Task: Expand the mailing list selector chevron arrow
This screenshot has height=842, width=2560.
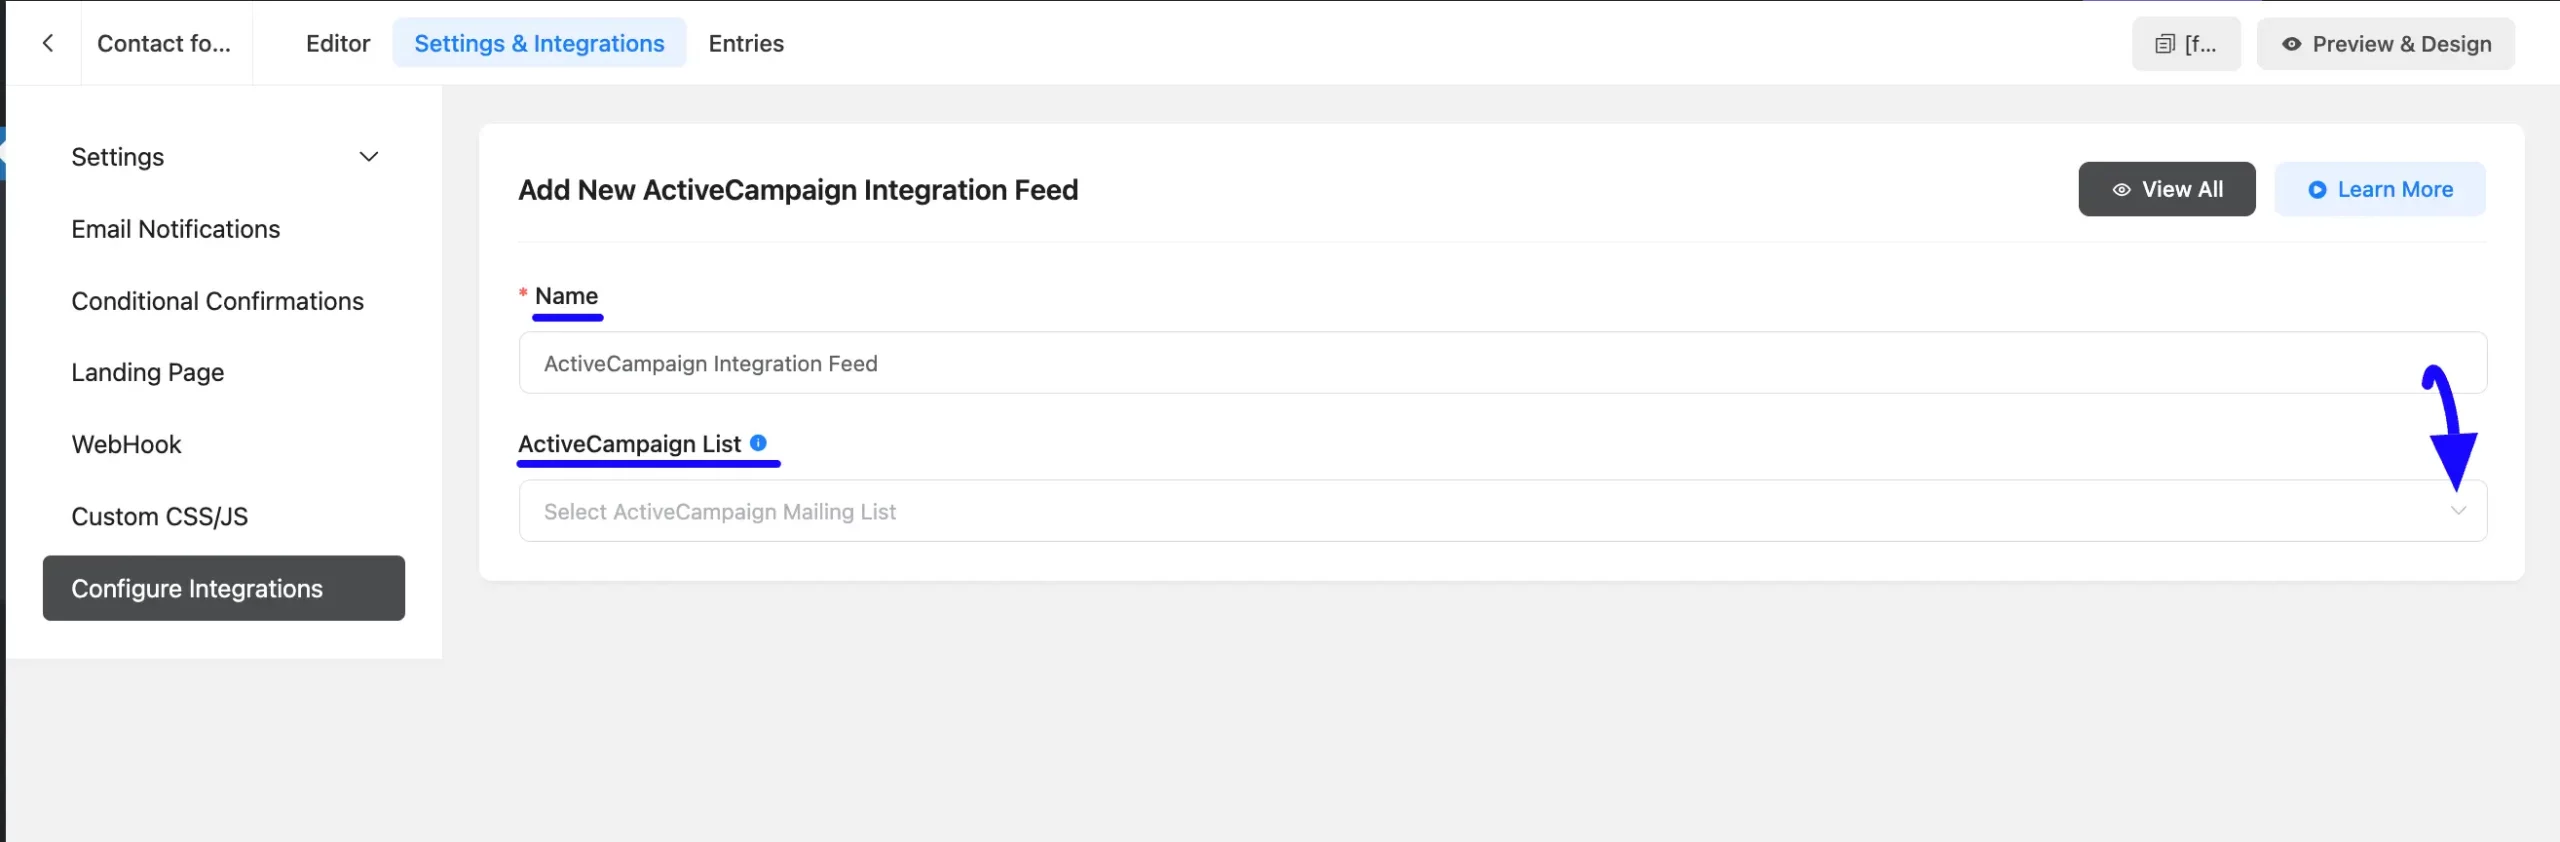Action: (2460, 510)
